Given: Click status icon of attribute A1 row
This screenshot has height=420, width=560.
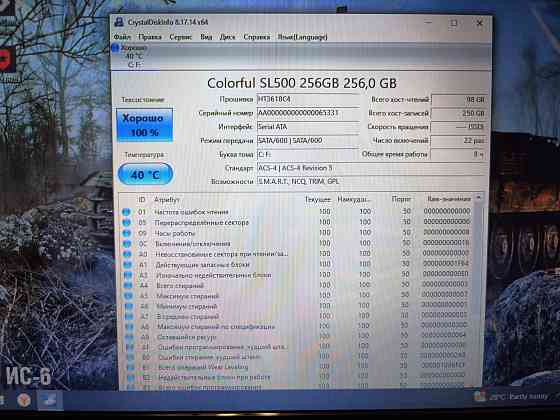Looking at the screenshot, I should 128,265.
